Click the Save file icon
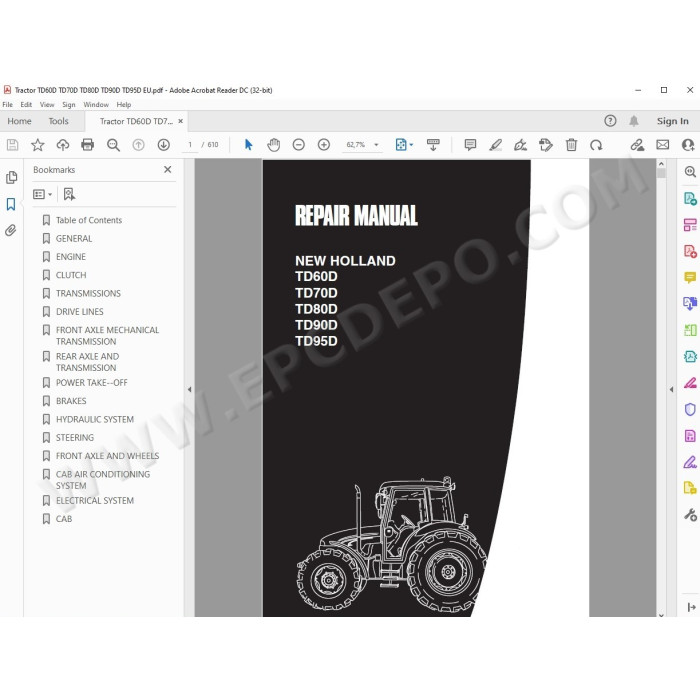This screenshot has height=700, width=700. (12, 145)
